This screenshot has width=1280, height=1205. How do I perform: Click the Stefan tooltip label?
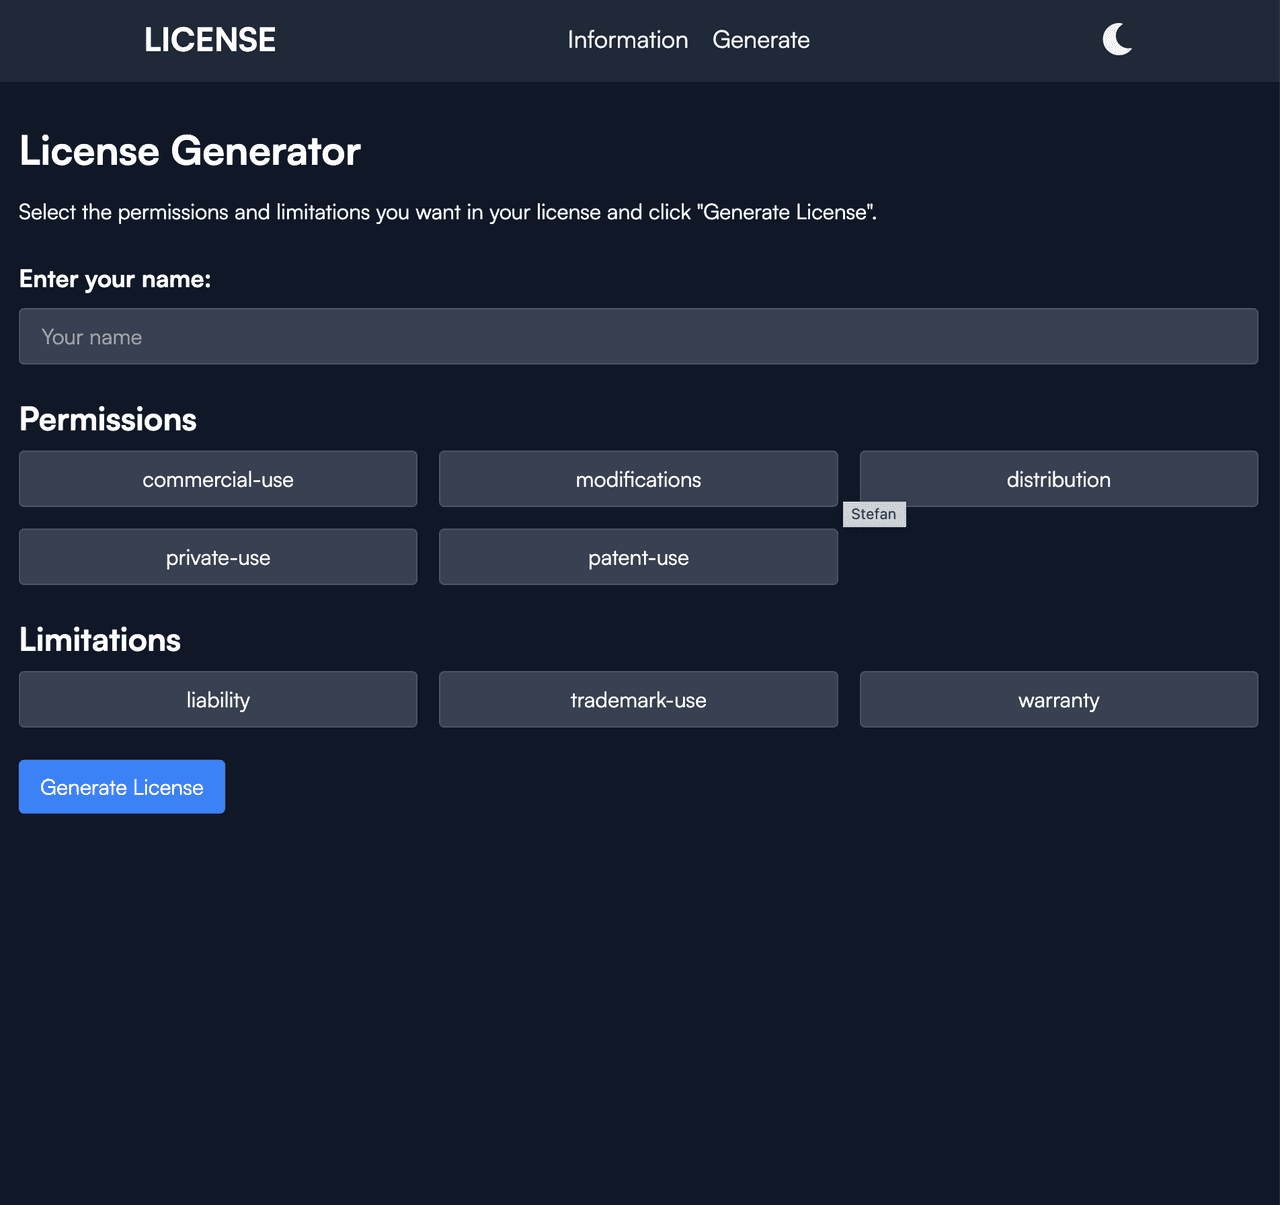[x=874, y=514]
